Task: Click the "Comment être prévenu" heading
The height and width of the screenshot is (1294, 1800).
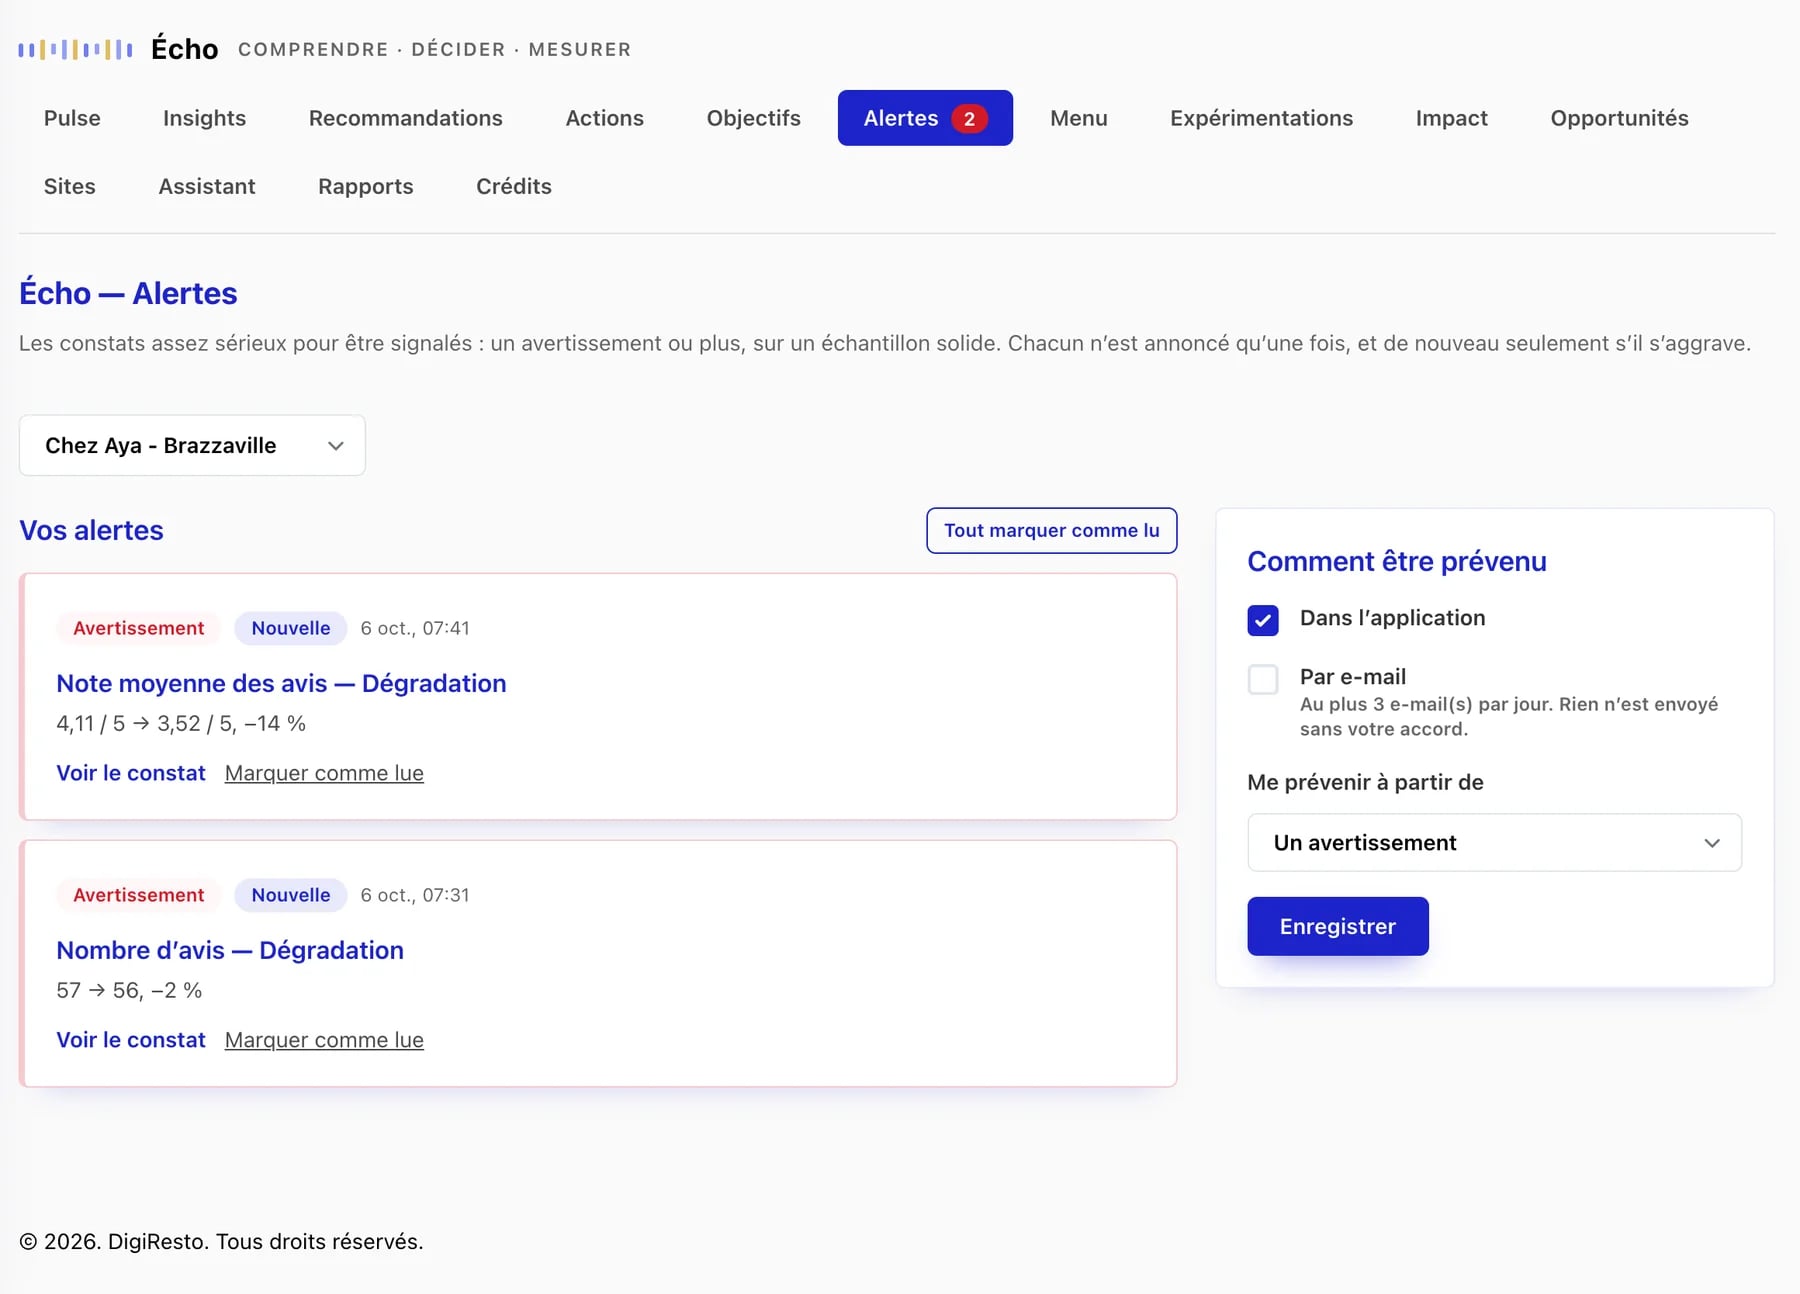Action: [1397, 561]
